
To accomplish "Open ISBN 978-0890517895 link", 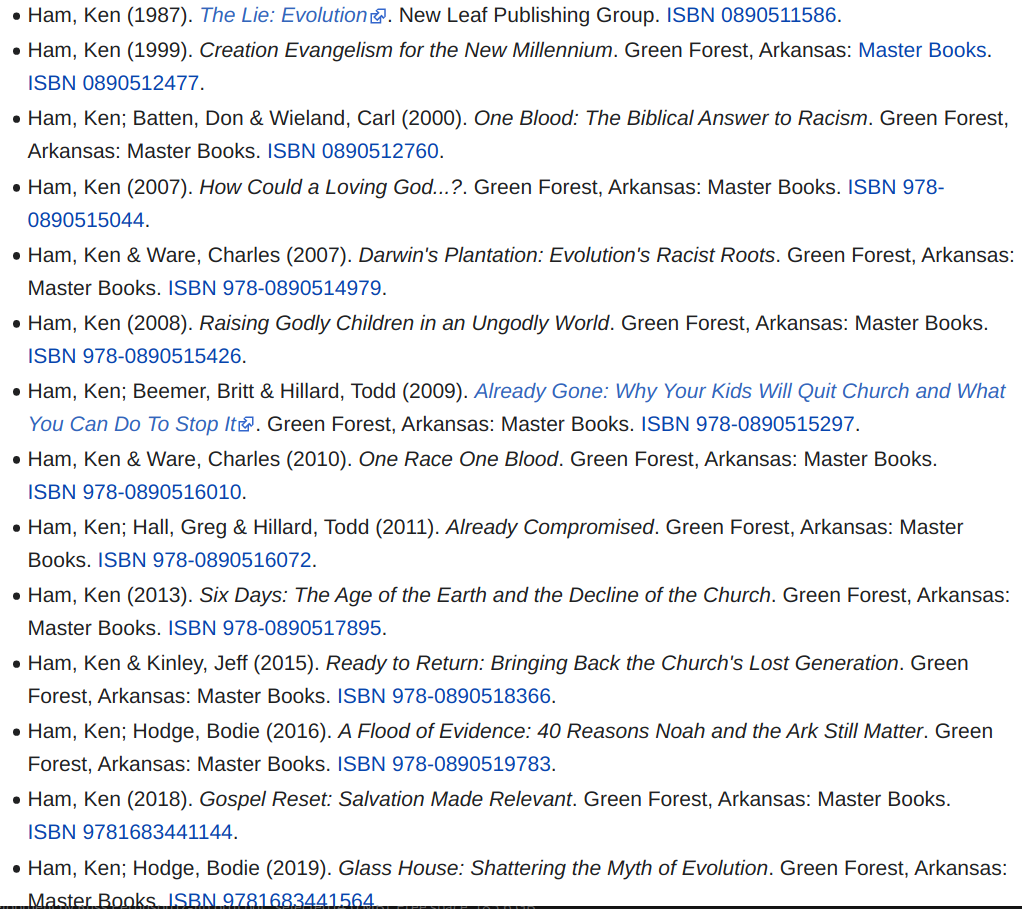I will coord(274,628).
